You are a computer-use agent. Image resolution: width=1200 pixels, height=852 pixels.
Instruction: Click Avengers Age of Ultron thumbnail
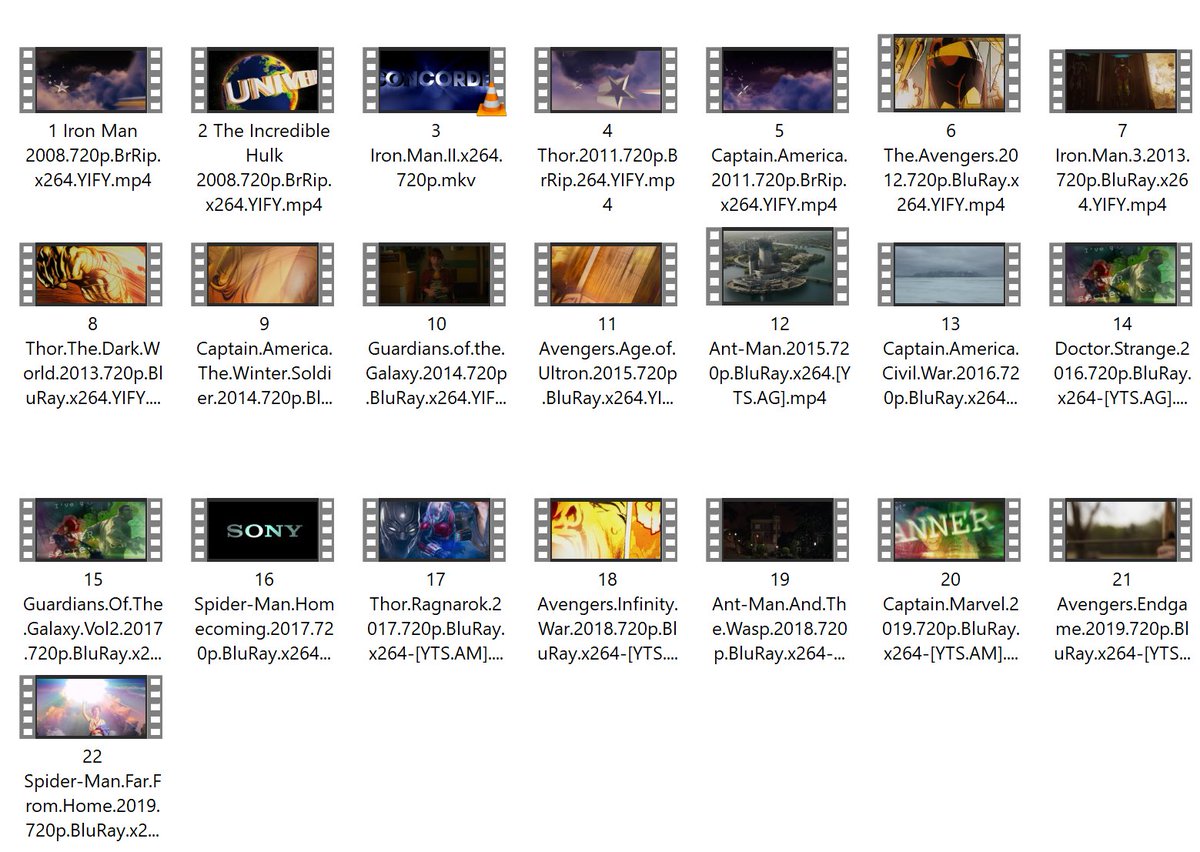pos(606,274)
